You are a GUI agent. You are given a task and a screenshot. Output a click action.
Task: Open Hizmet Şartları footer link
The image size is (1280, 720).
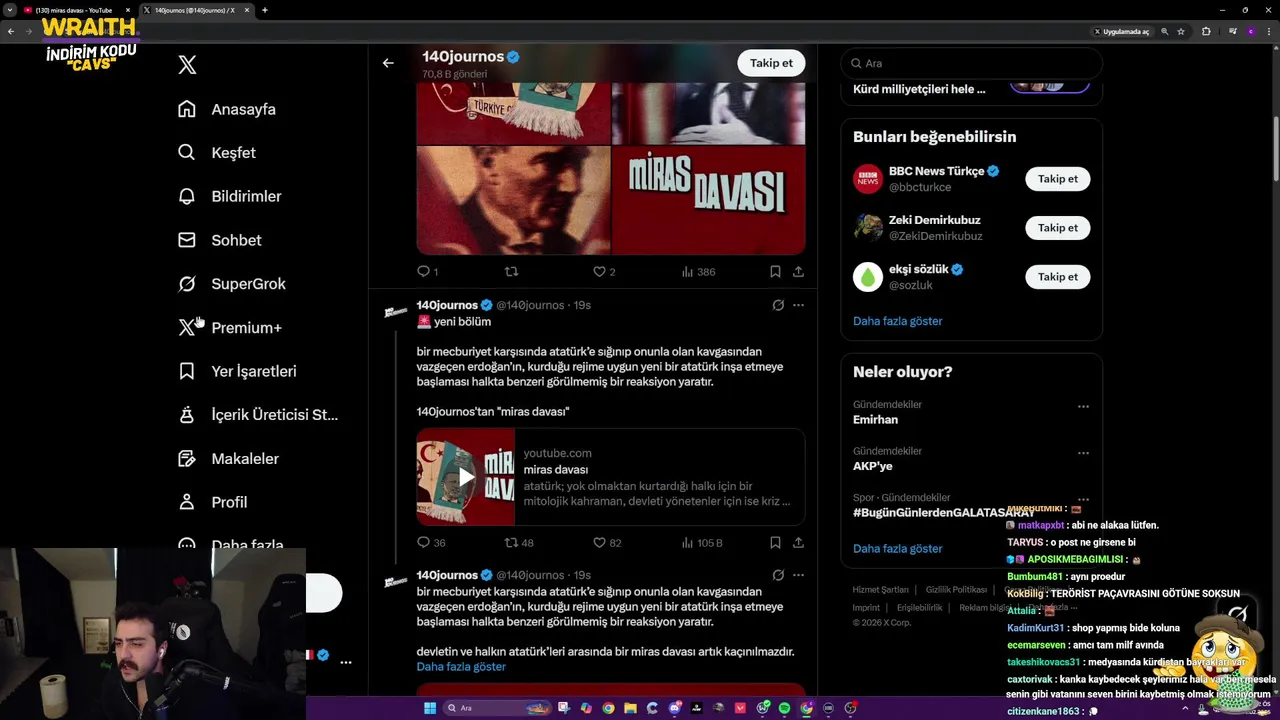[x=880, y=590]
